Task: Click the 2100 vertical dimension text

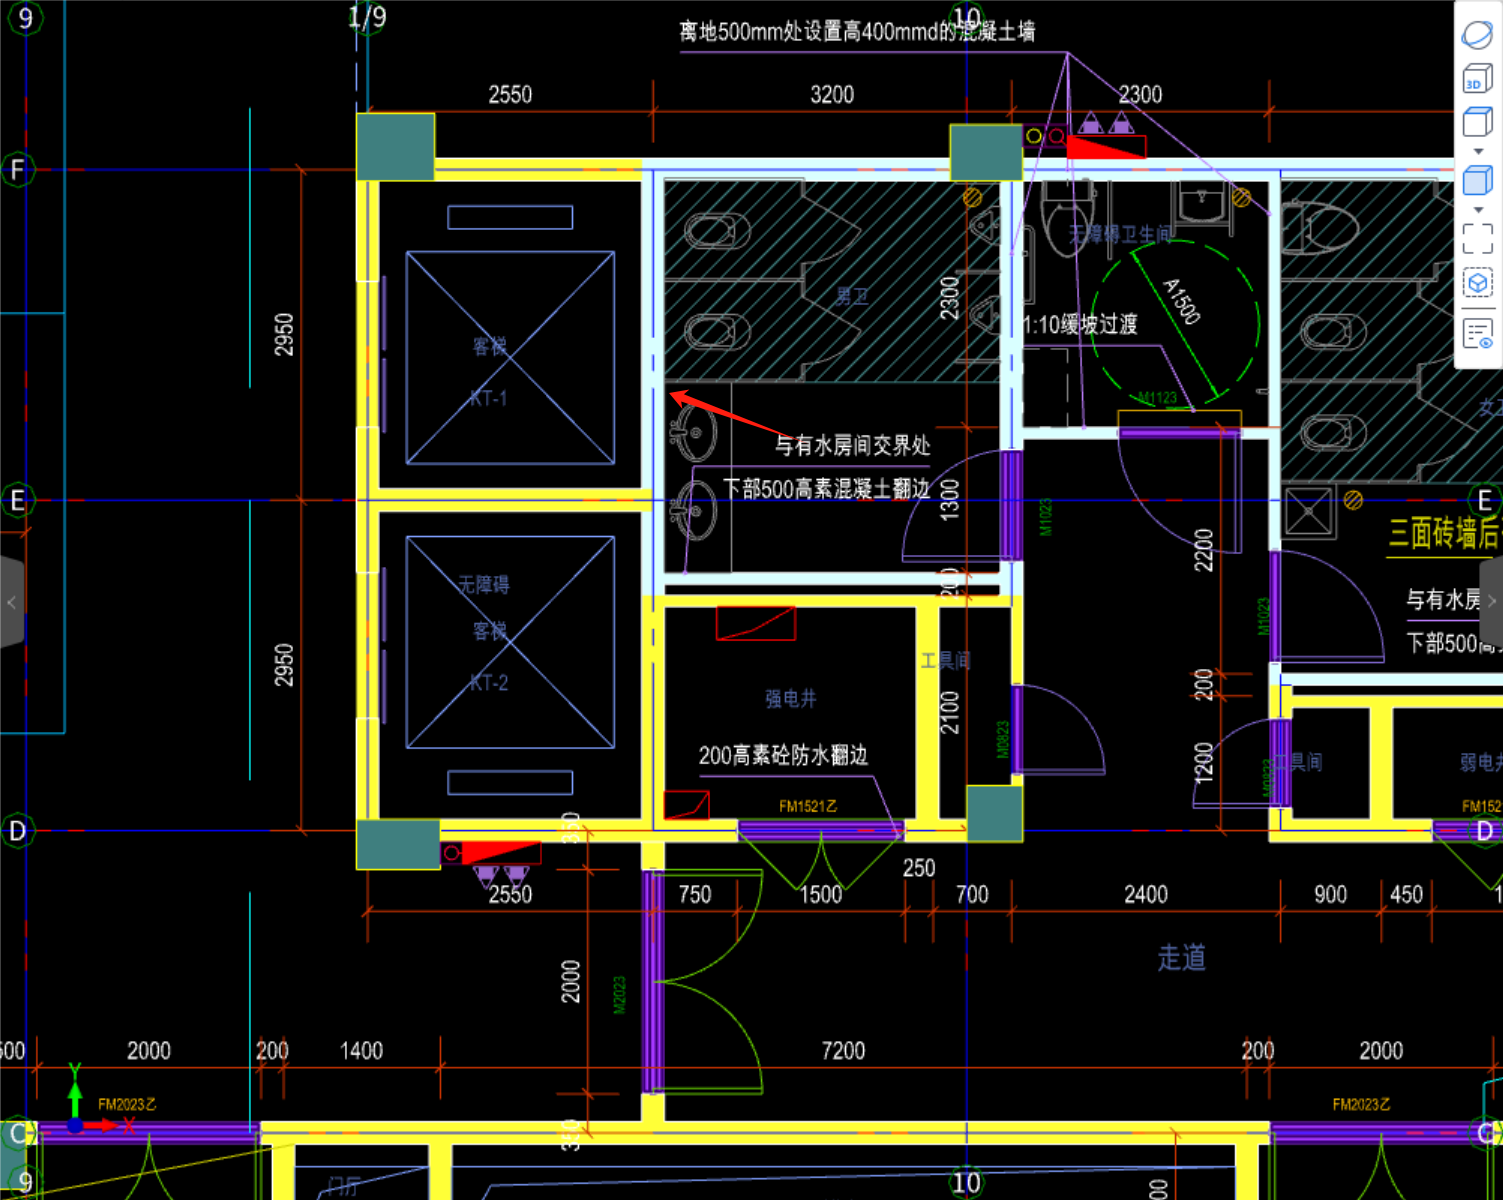Action: 950,713
